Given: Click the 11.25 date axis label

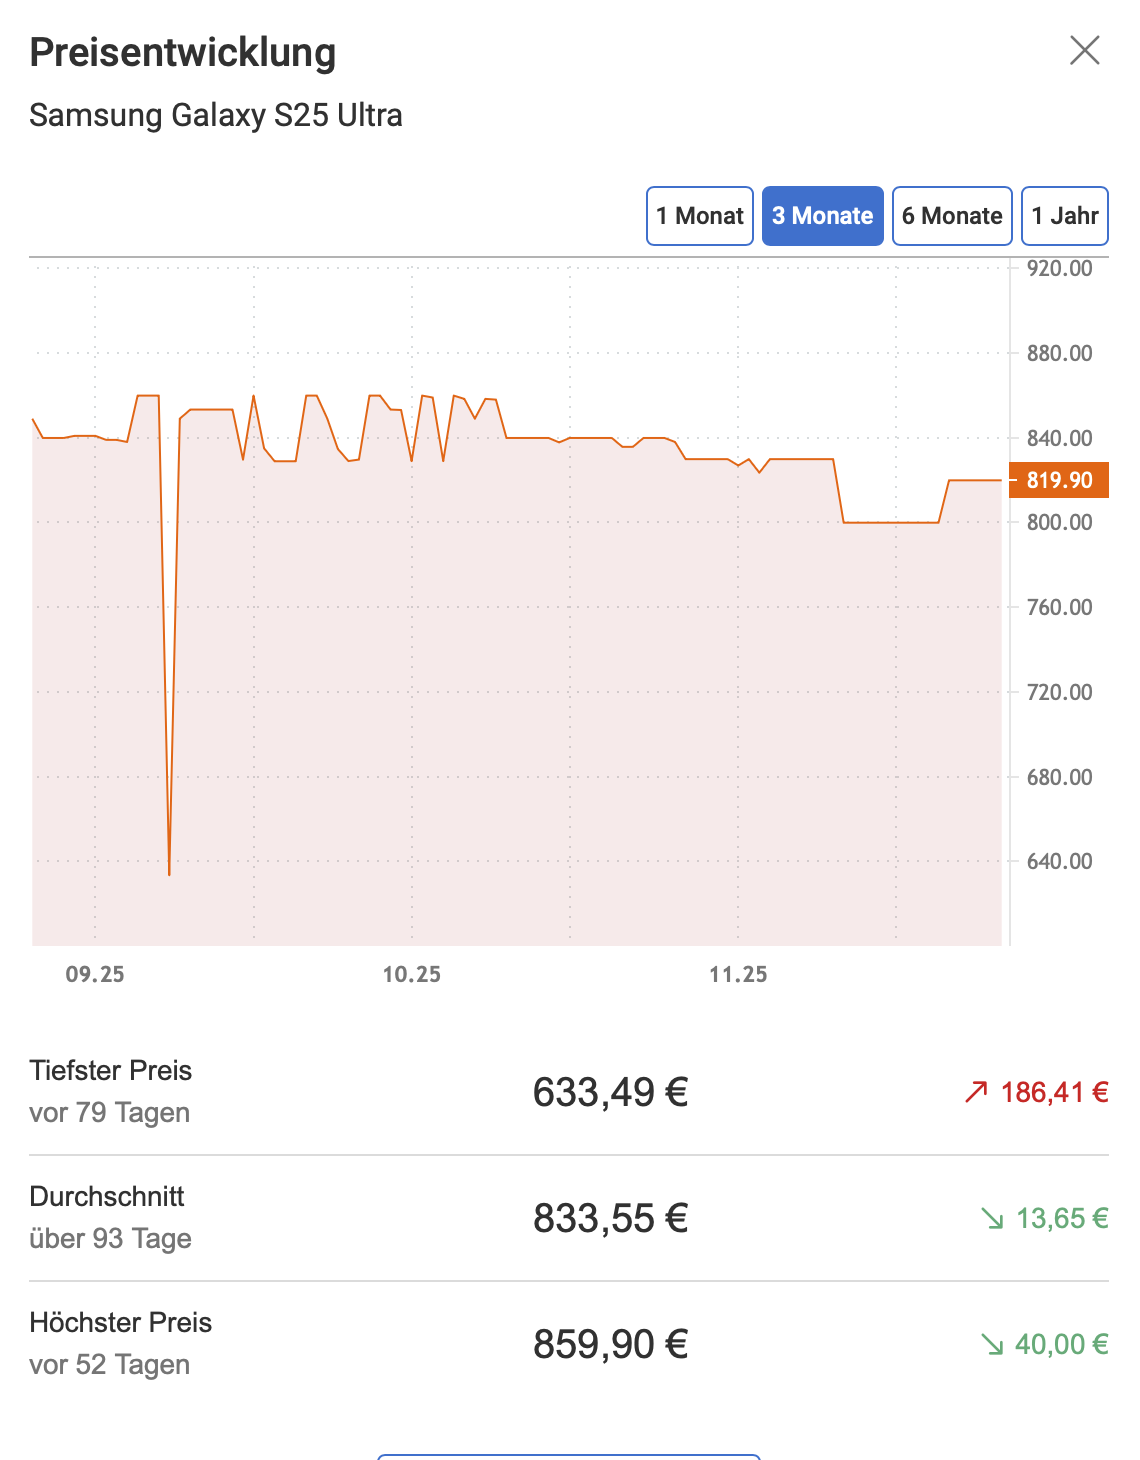Looking at the screenshot, I should [x=738, y=974].
